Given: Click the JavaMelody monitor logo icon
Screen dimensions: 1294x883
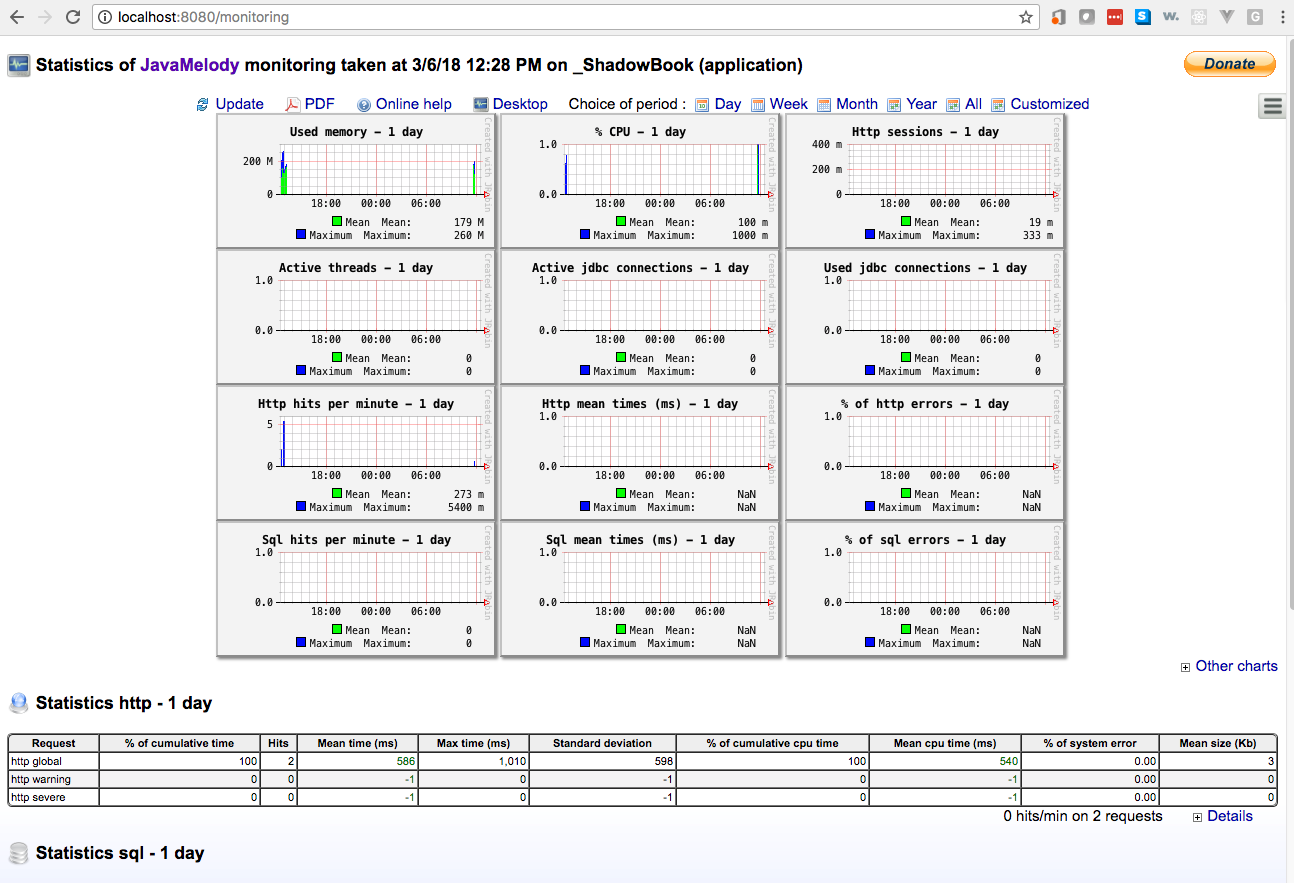Looking at the screenshot, I should (19, 65).
